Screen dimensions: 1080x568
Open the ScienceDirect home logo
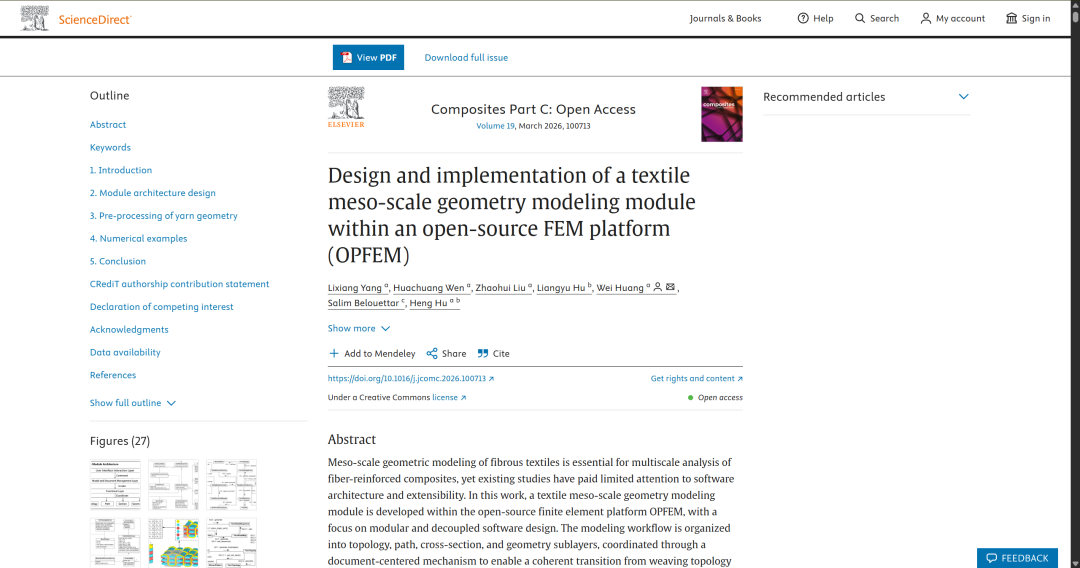coord(95,19)
